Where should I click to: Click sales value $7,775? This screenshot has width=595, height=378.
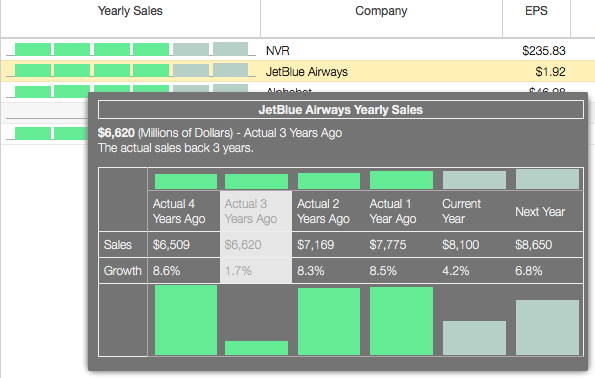(388, 245)
